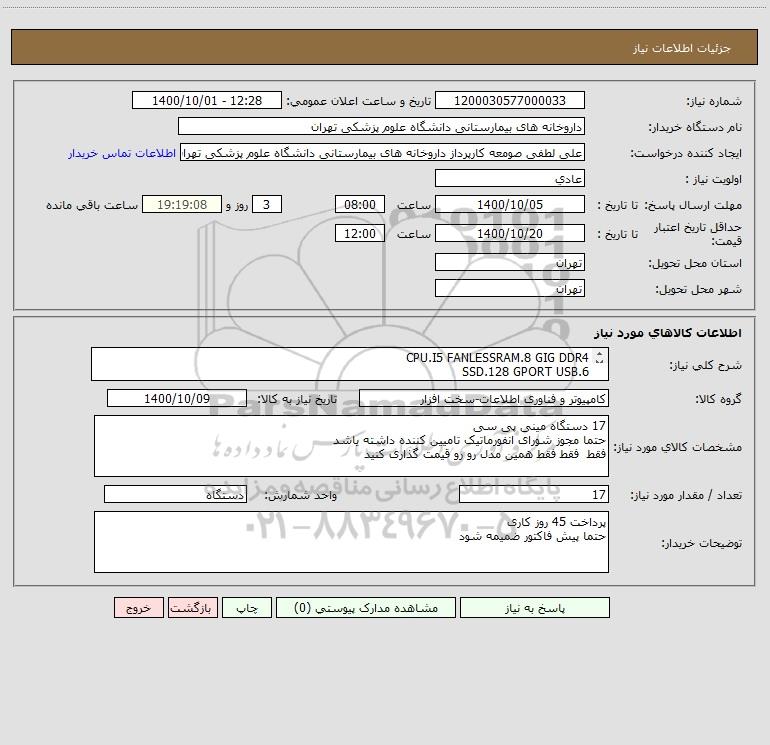770x745 pixels.
Task: Open اطلاعات تماس خریدار link
Action: [x=122, y=153]
